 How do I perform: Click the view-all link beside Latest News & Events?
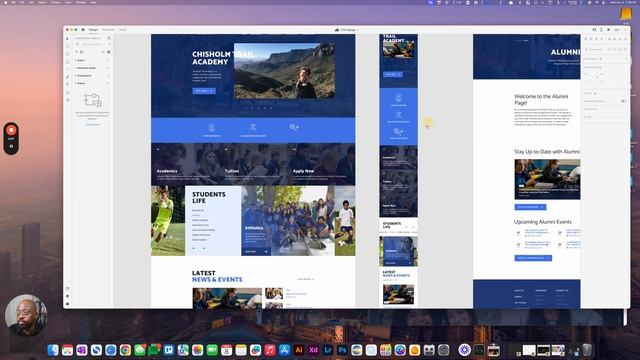tap(306, 279)
